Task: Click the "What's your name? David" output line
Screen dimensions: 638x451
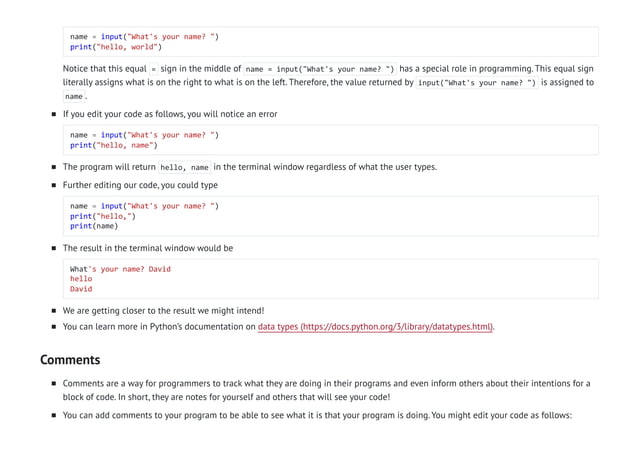Action: pyautogui.click(x=120, y=269)
